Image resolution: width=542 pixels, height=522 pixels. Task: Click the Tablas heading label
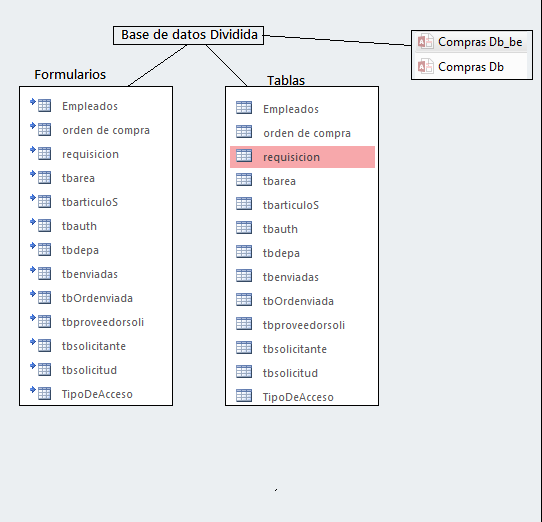coord(286,80)
